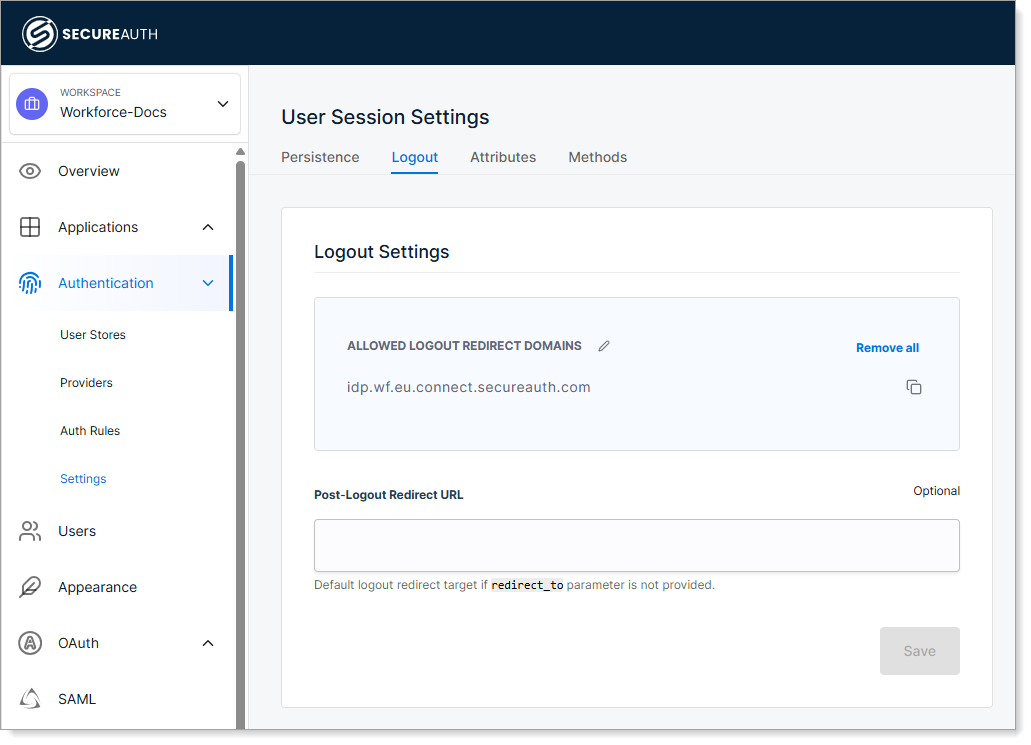This screenshot has width=1031, height=745.
Task: Open the Workforce-Docs workspace dropdown
Action: pyautogui.click(x=222, y=103)
